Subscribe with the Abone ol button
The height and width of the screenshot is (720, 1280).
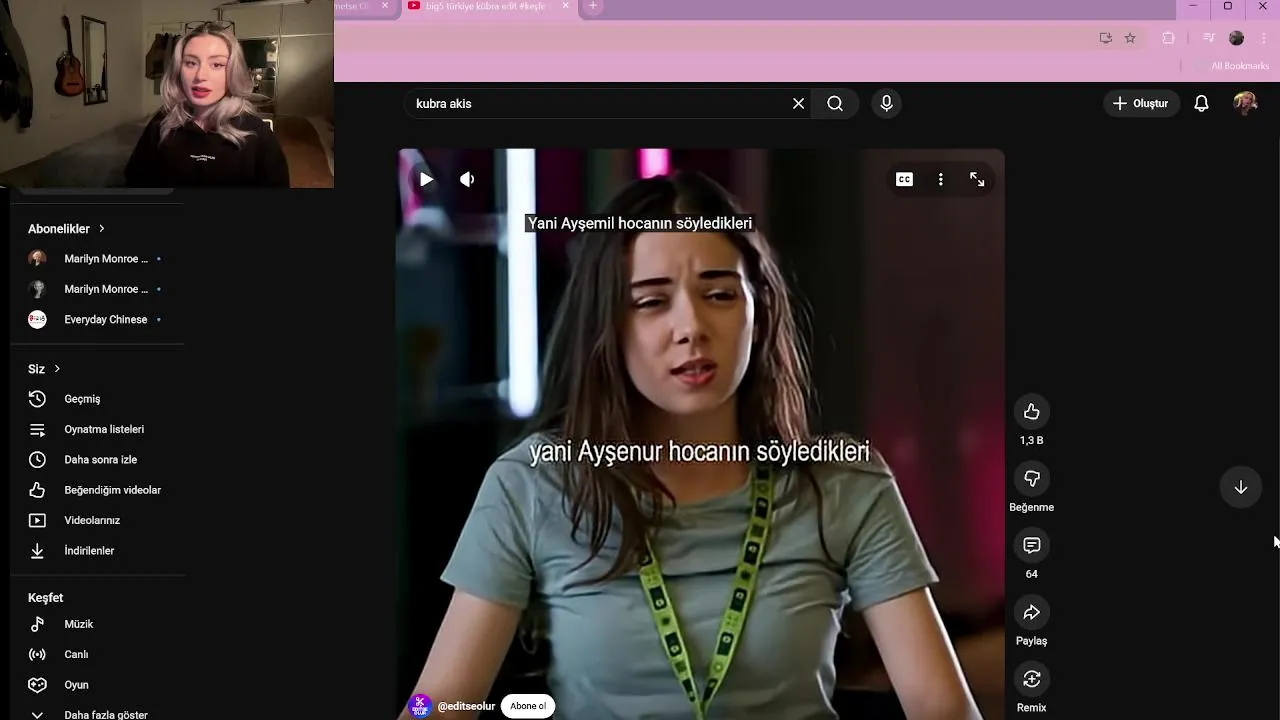pyautogui.click(x=528, y=706)
